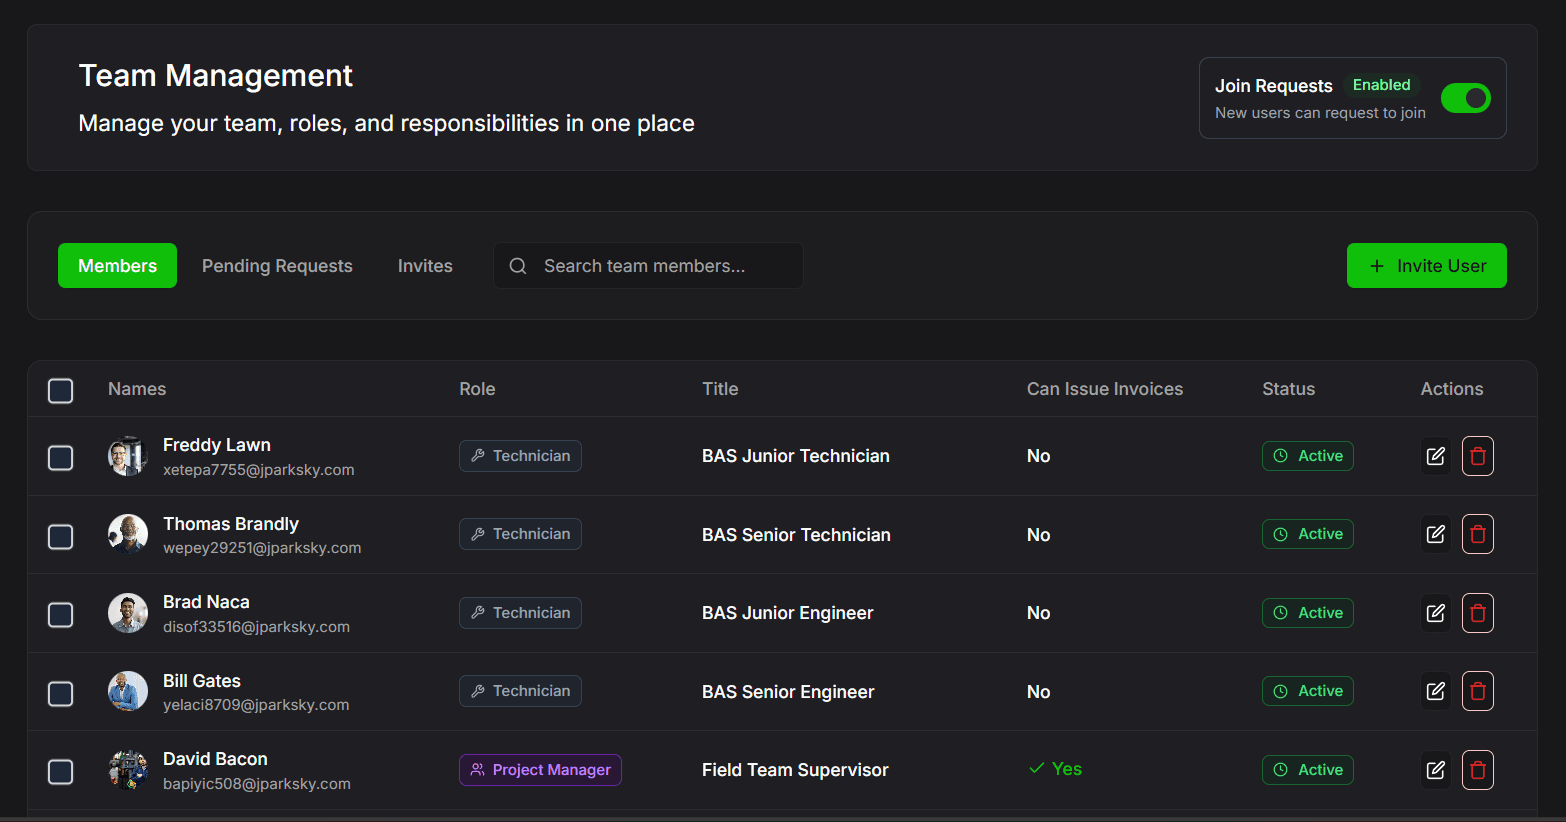Tick the checkbox beside Brad Naca
Image resolution: width=1566 pixels, height=822 pixels.
tap(61, 615)
